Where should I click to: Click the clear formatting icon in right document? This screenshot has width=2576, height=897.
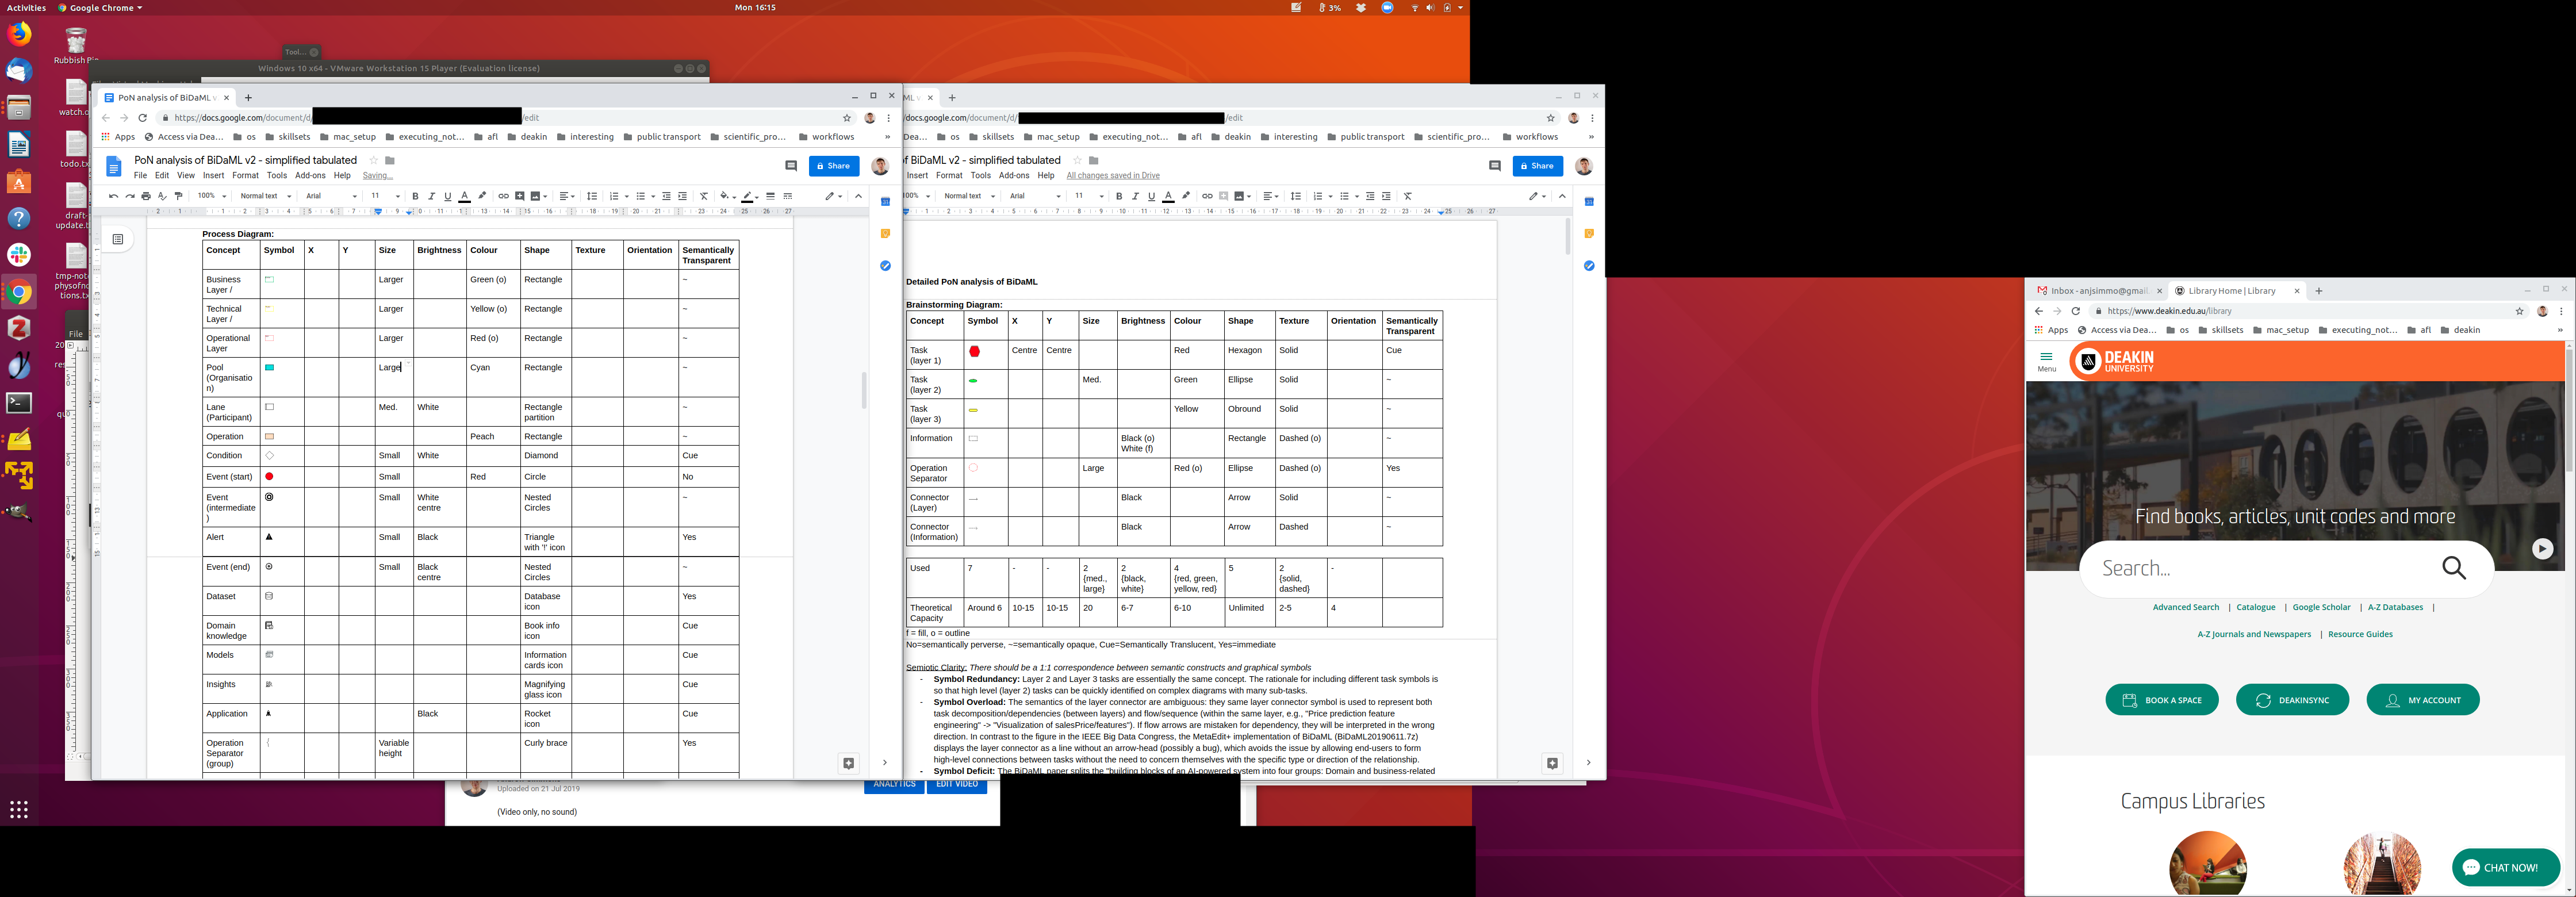[x=1408, y=196]
